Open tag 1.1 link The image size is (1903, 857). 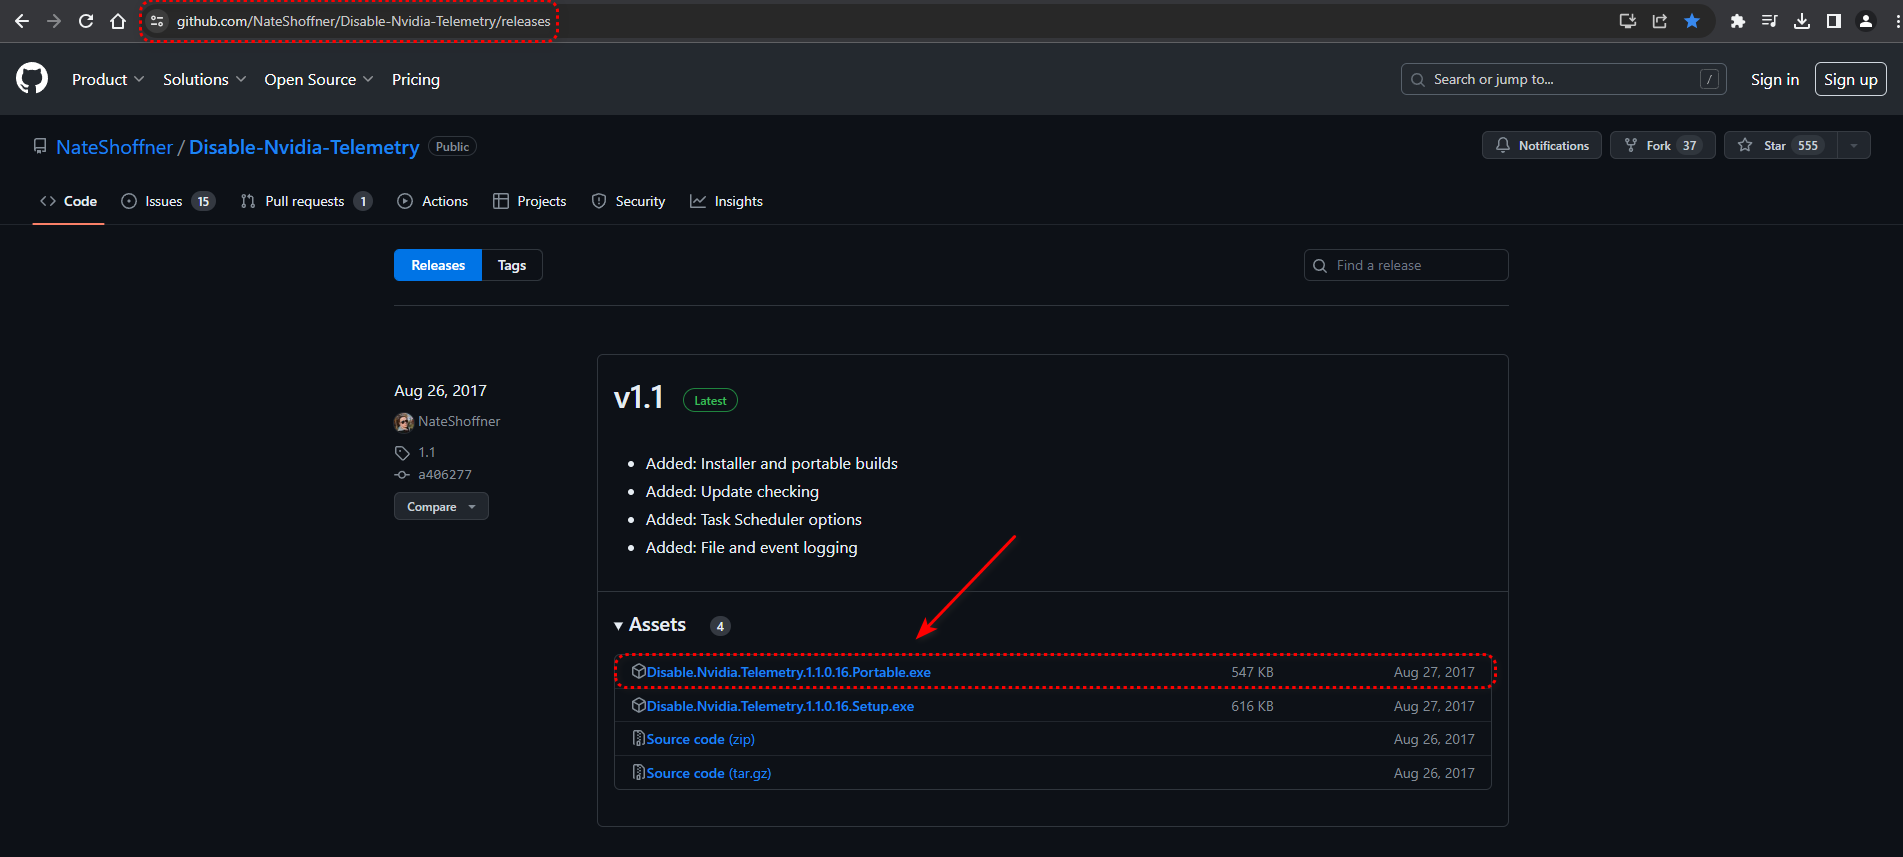pos(427,453)
